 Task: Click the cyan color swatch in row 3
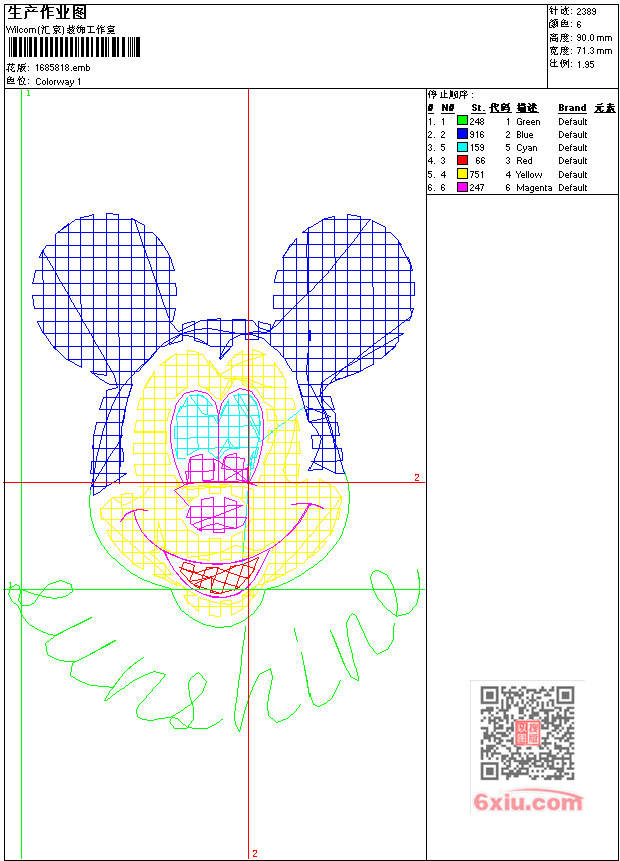(x=462, y=147)
